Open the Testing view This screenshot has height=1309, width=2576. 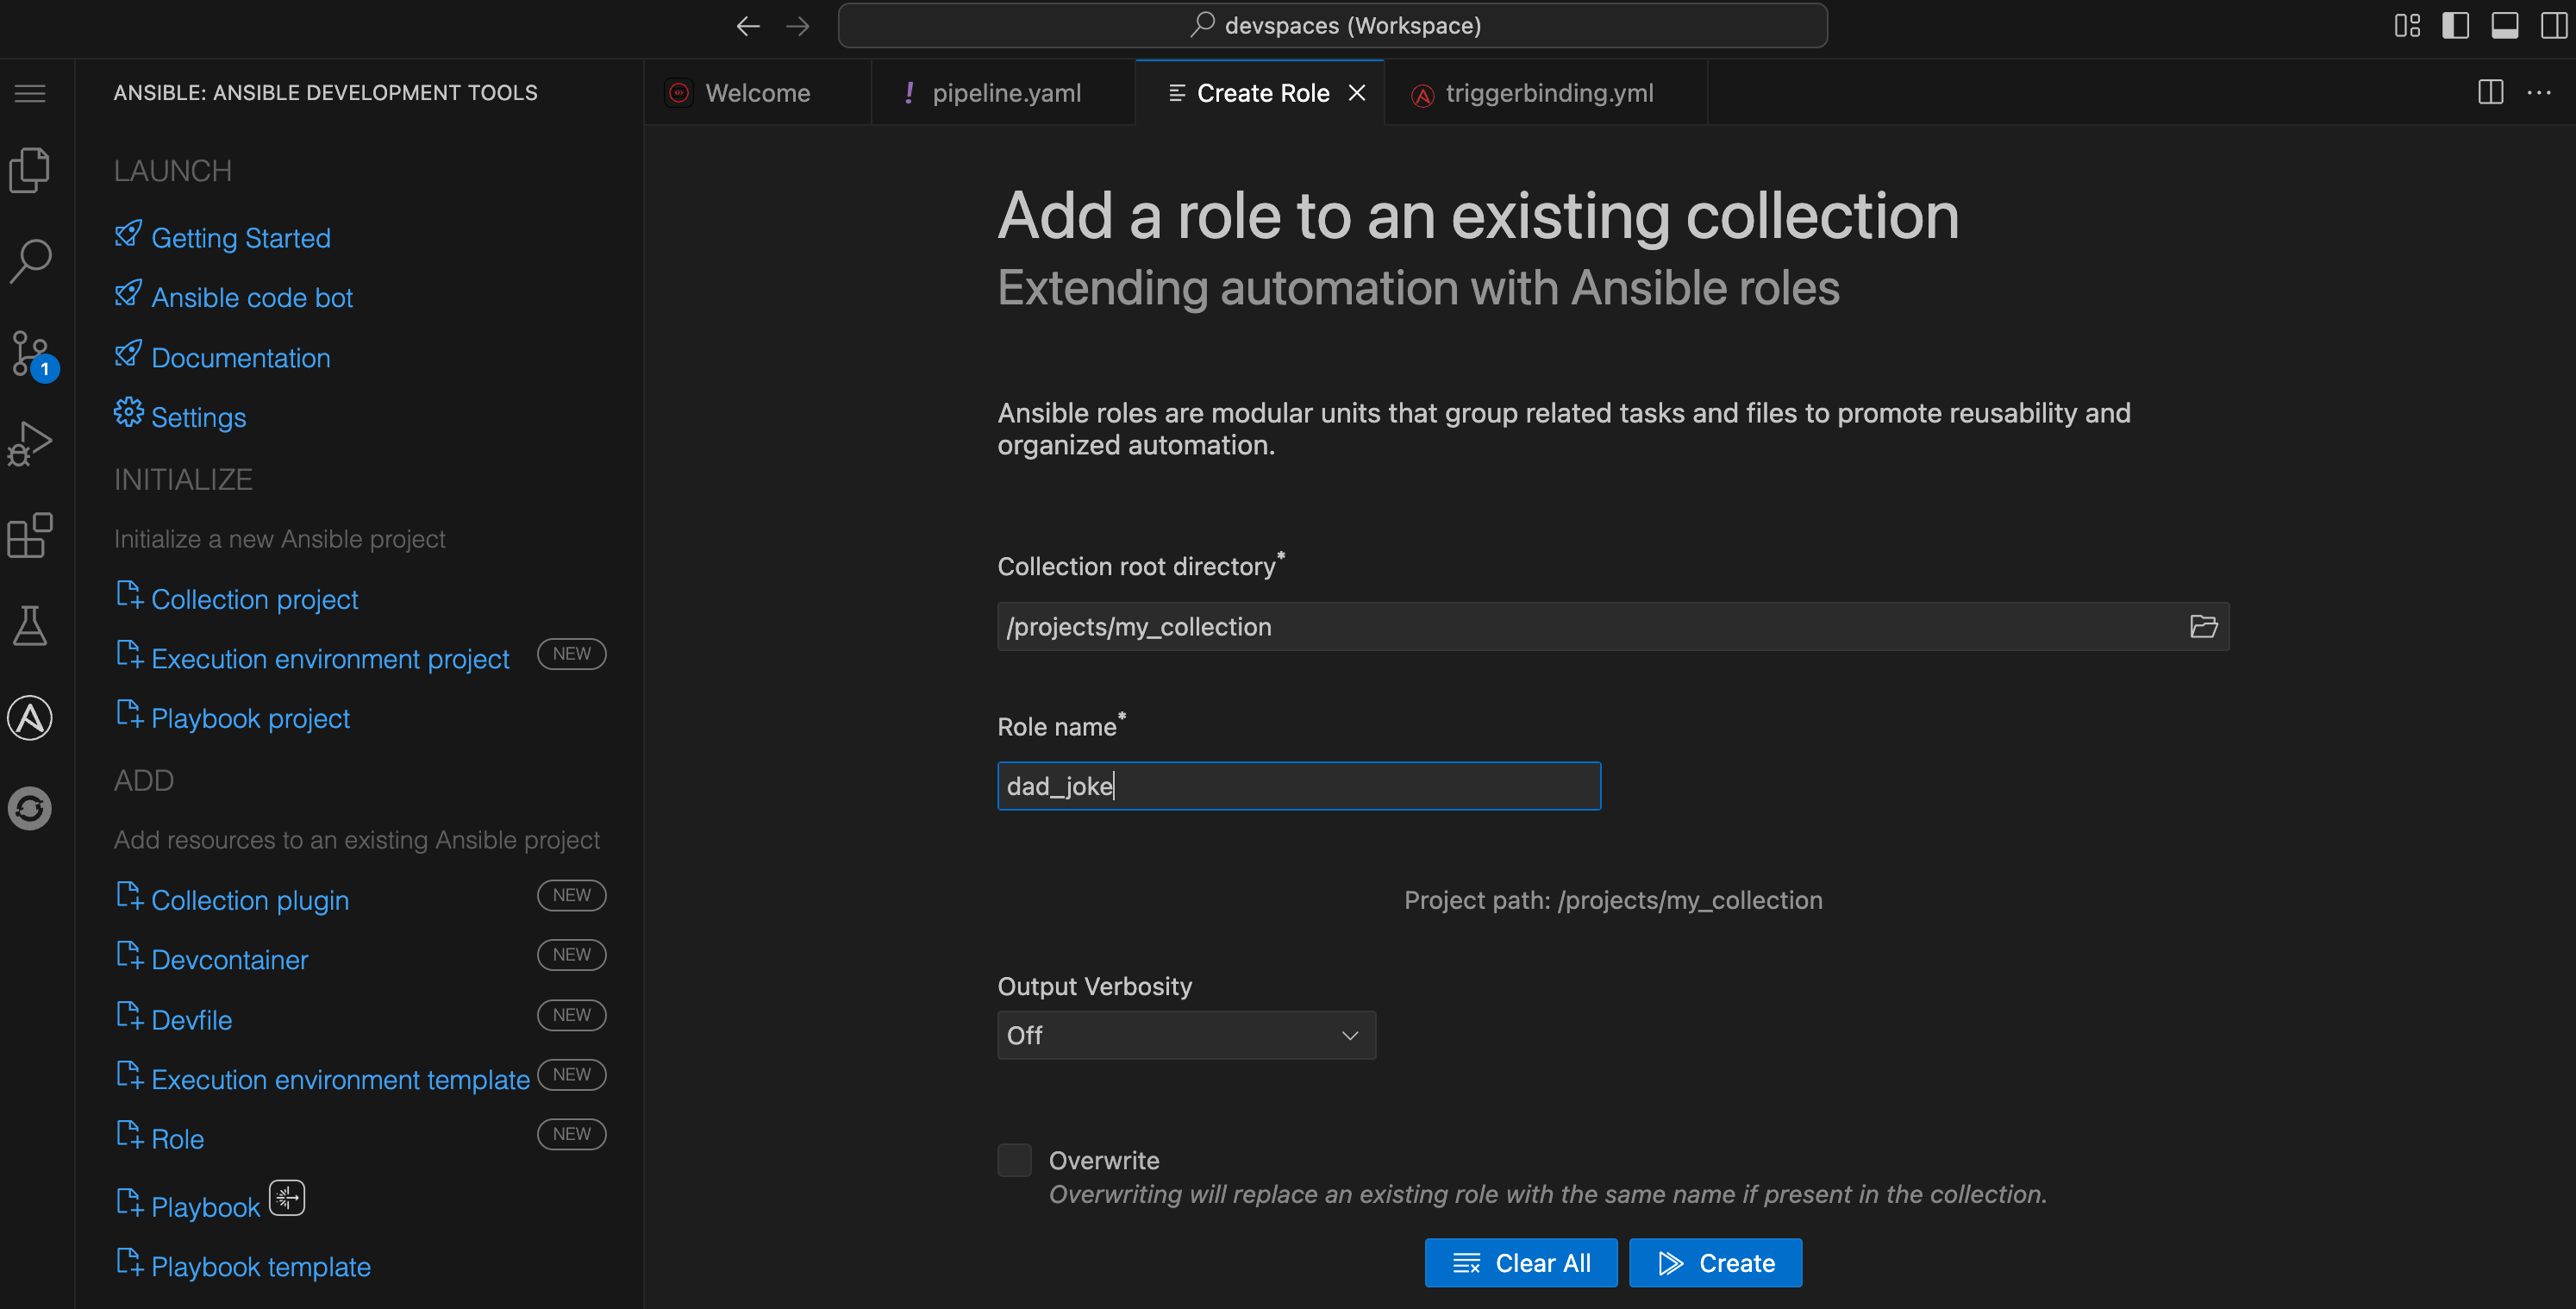tap(29, 625)
